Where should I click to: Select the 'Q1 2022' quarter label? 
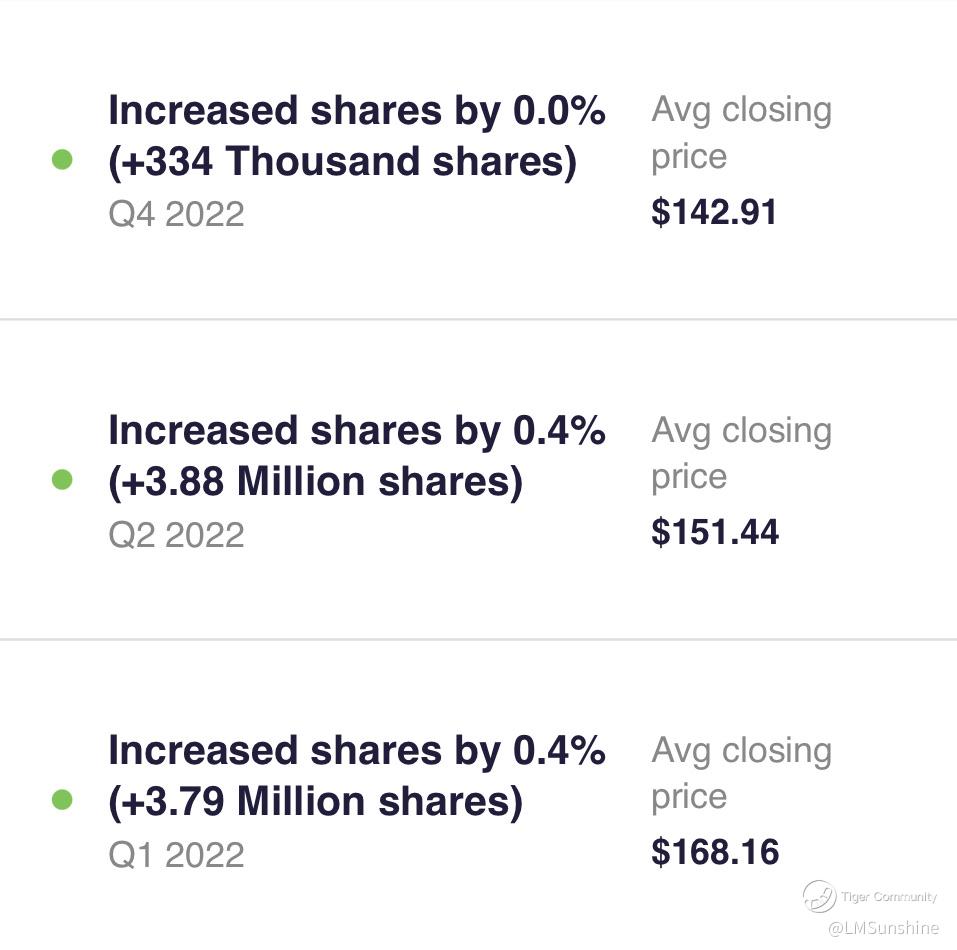coord(176,854)
